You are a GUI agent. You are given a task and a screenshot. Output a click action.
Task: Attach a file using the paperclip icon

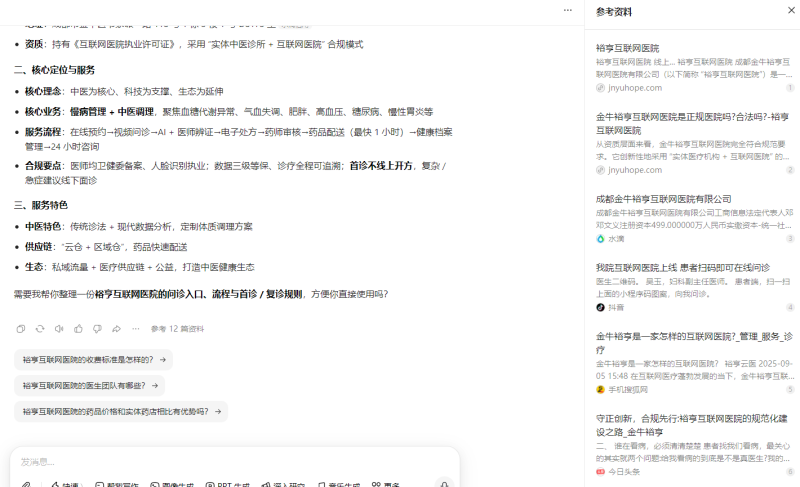pyautogui.click(x=26, y=484)
